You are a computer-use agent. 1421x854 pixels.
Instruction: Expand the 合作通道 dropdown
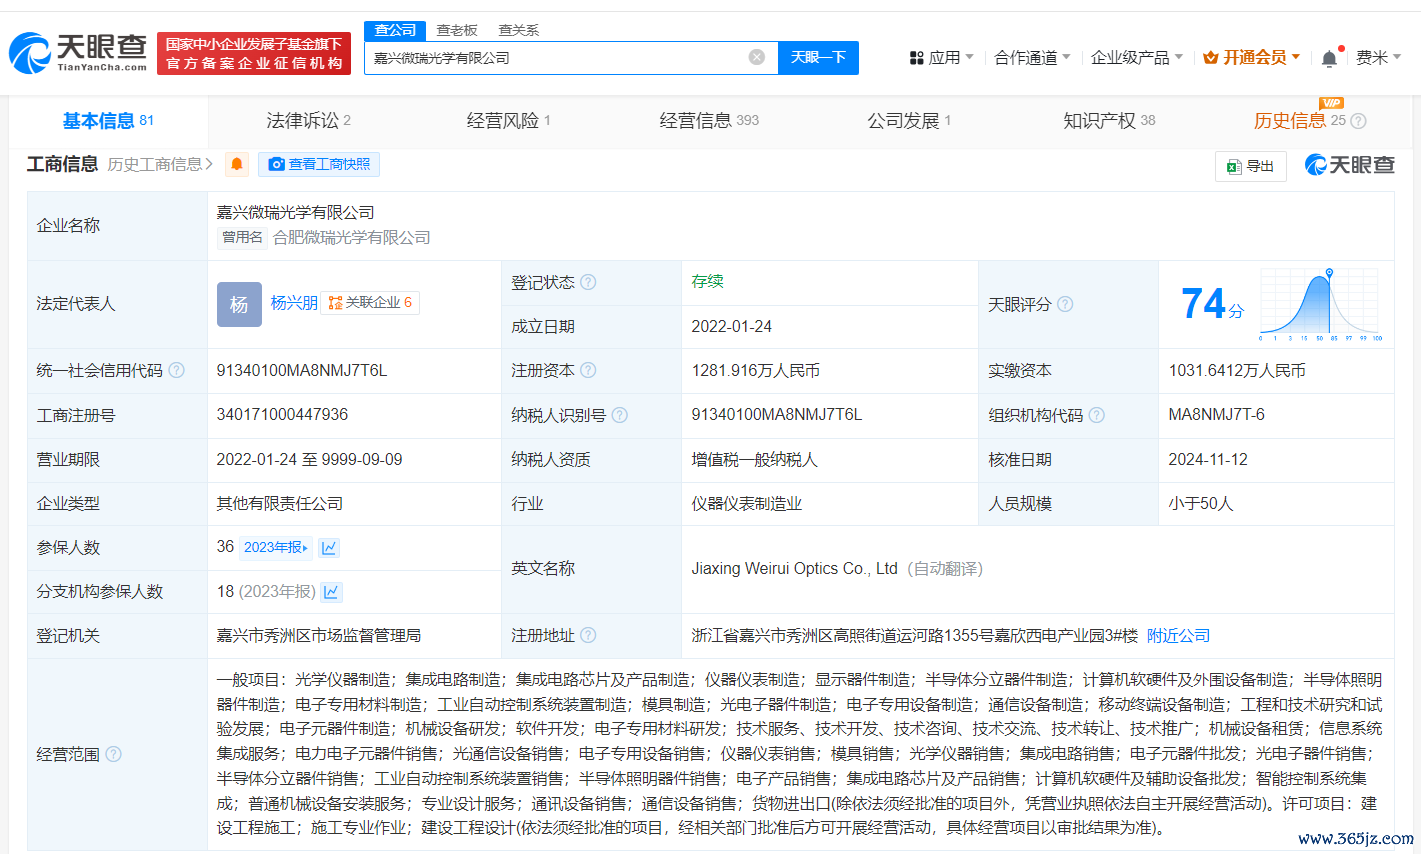tap(1032, 58)
